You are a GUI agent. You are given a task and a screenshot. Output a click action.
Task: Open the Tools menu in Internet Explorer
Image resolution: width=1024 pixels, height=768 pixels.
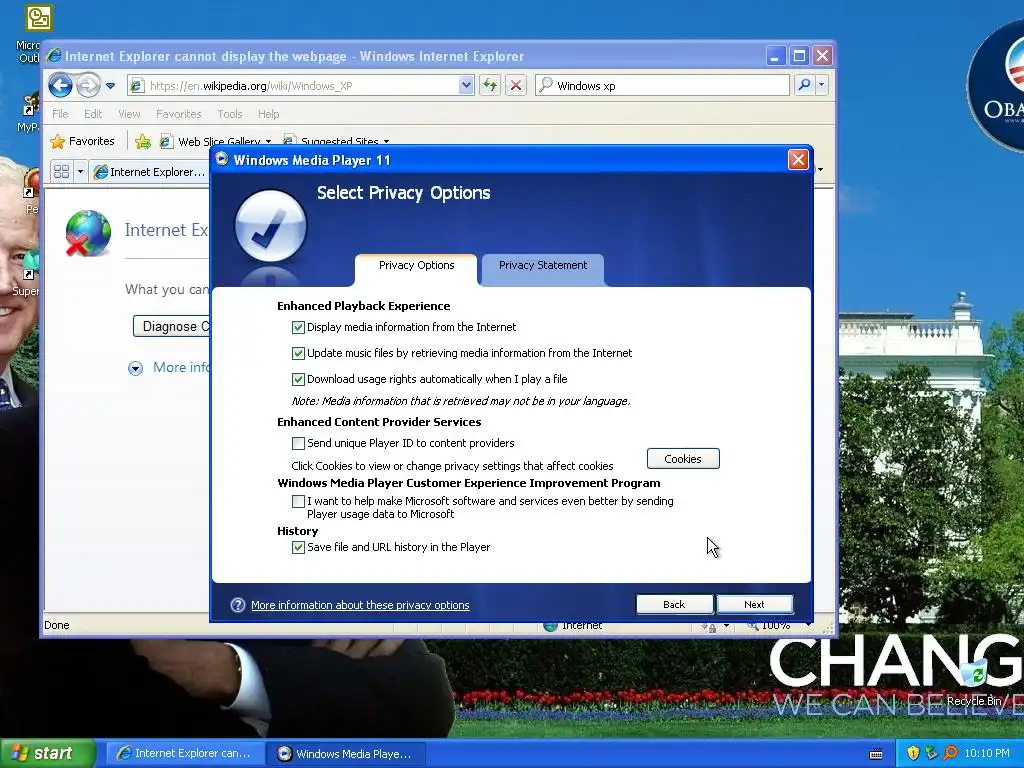click(x=230, y=114)
